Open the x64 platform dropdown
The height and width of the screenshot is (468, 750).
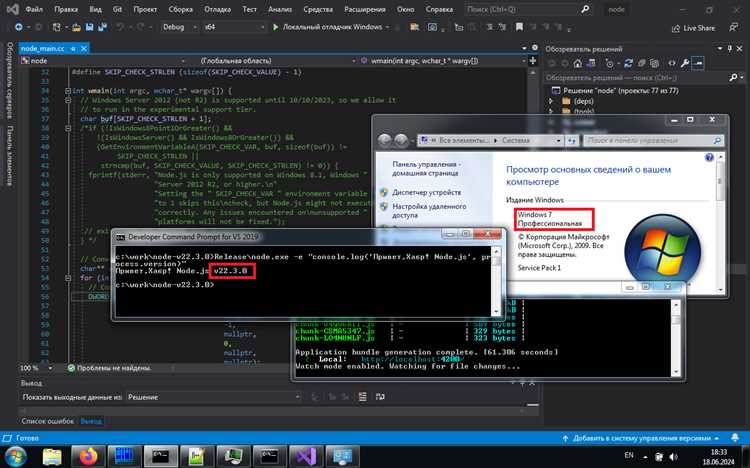234,27
